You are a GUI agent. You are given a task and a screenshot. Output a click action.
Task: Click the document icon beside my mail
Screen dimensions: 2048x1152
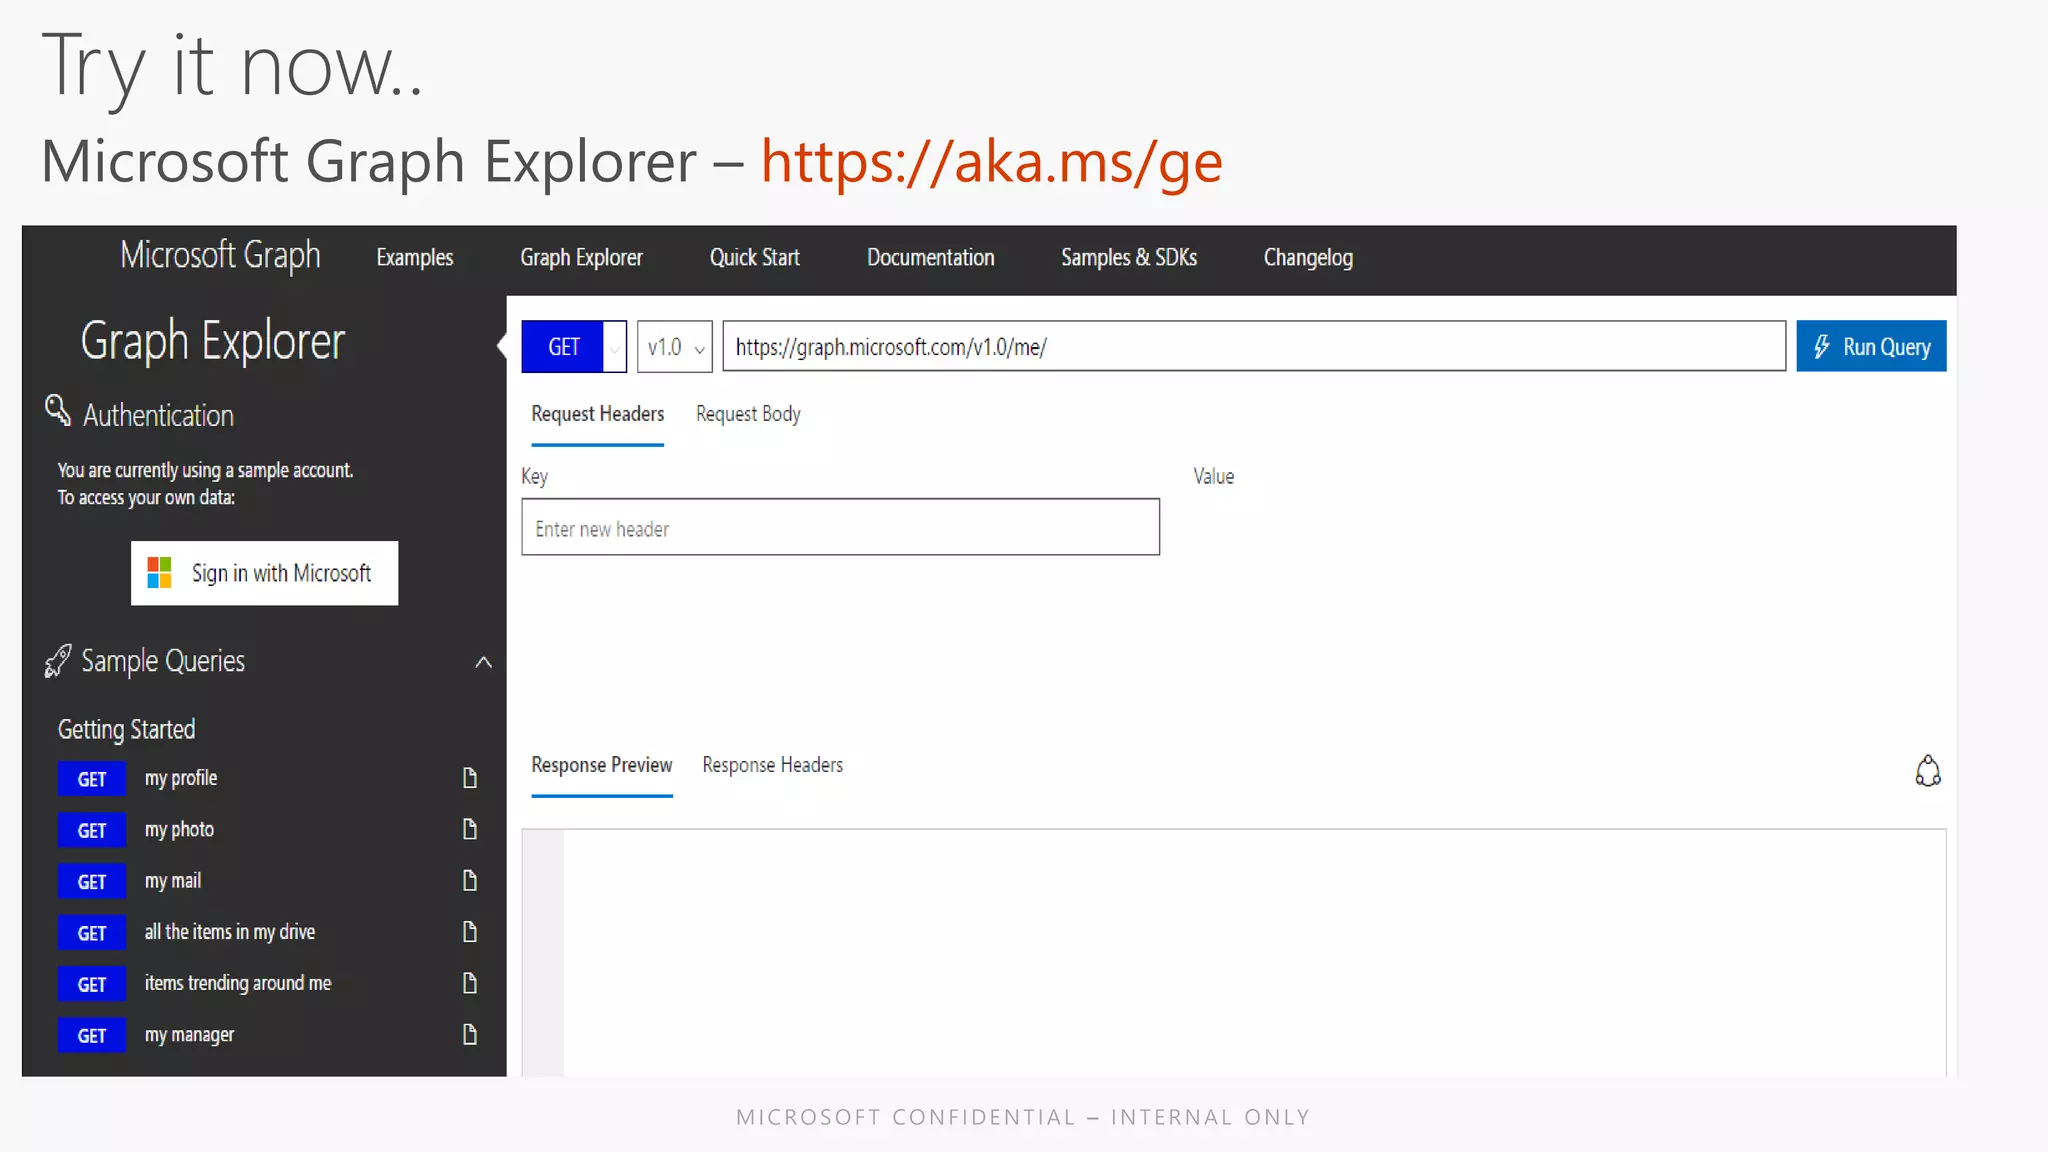pyautogui.click(x=469, y=880)
